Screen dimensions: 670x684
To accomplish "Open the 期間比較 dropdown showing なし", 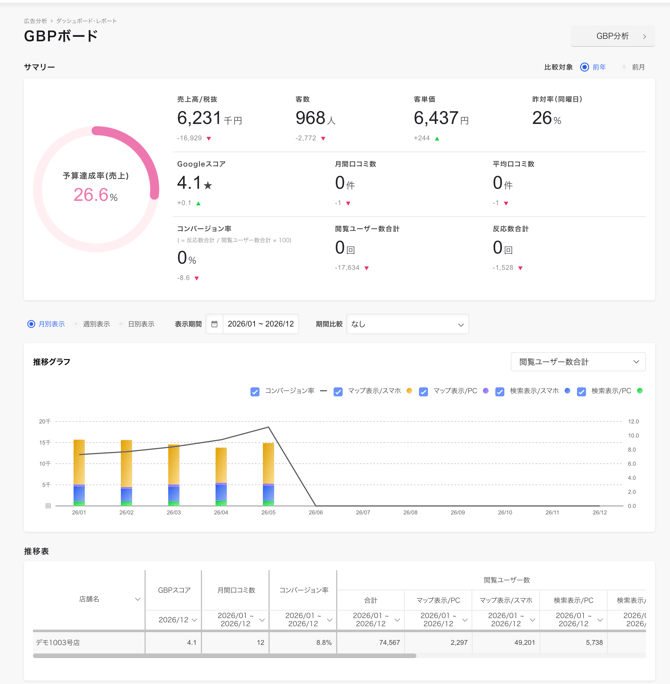I will pos(407,324).
